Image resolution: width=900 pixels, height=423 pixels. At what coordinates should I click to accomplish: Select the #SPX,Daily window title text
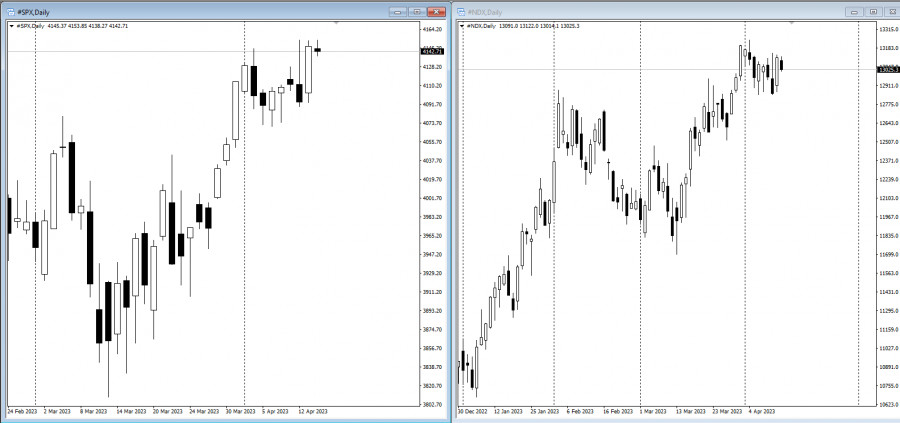coord(34,11)
